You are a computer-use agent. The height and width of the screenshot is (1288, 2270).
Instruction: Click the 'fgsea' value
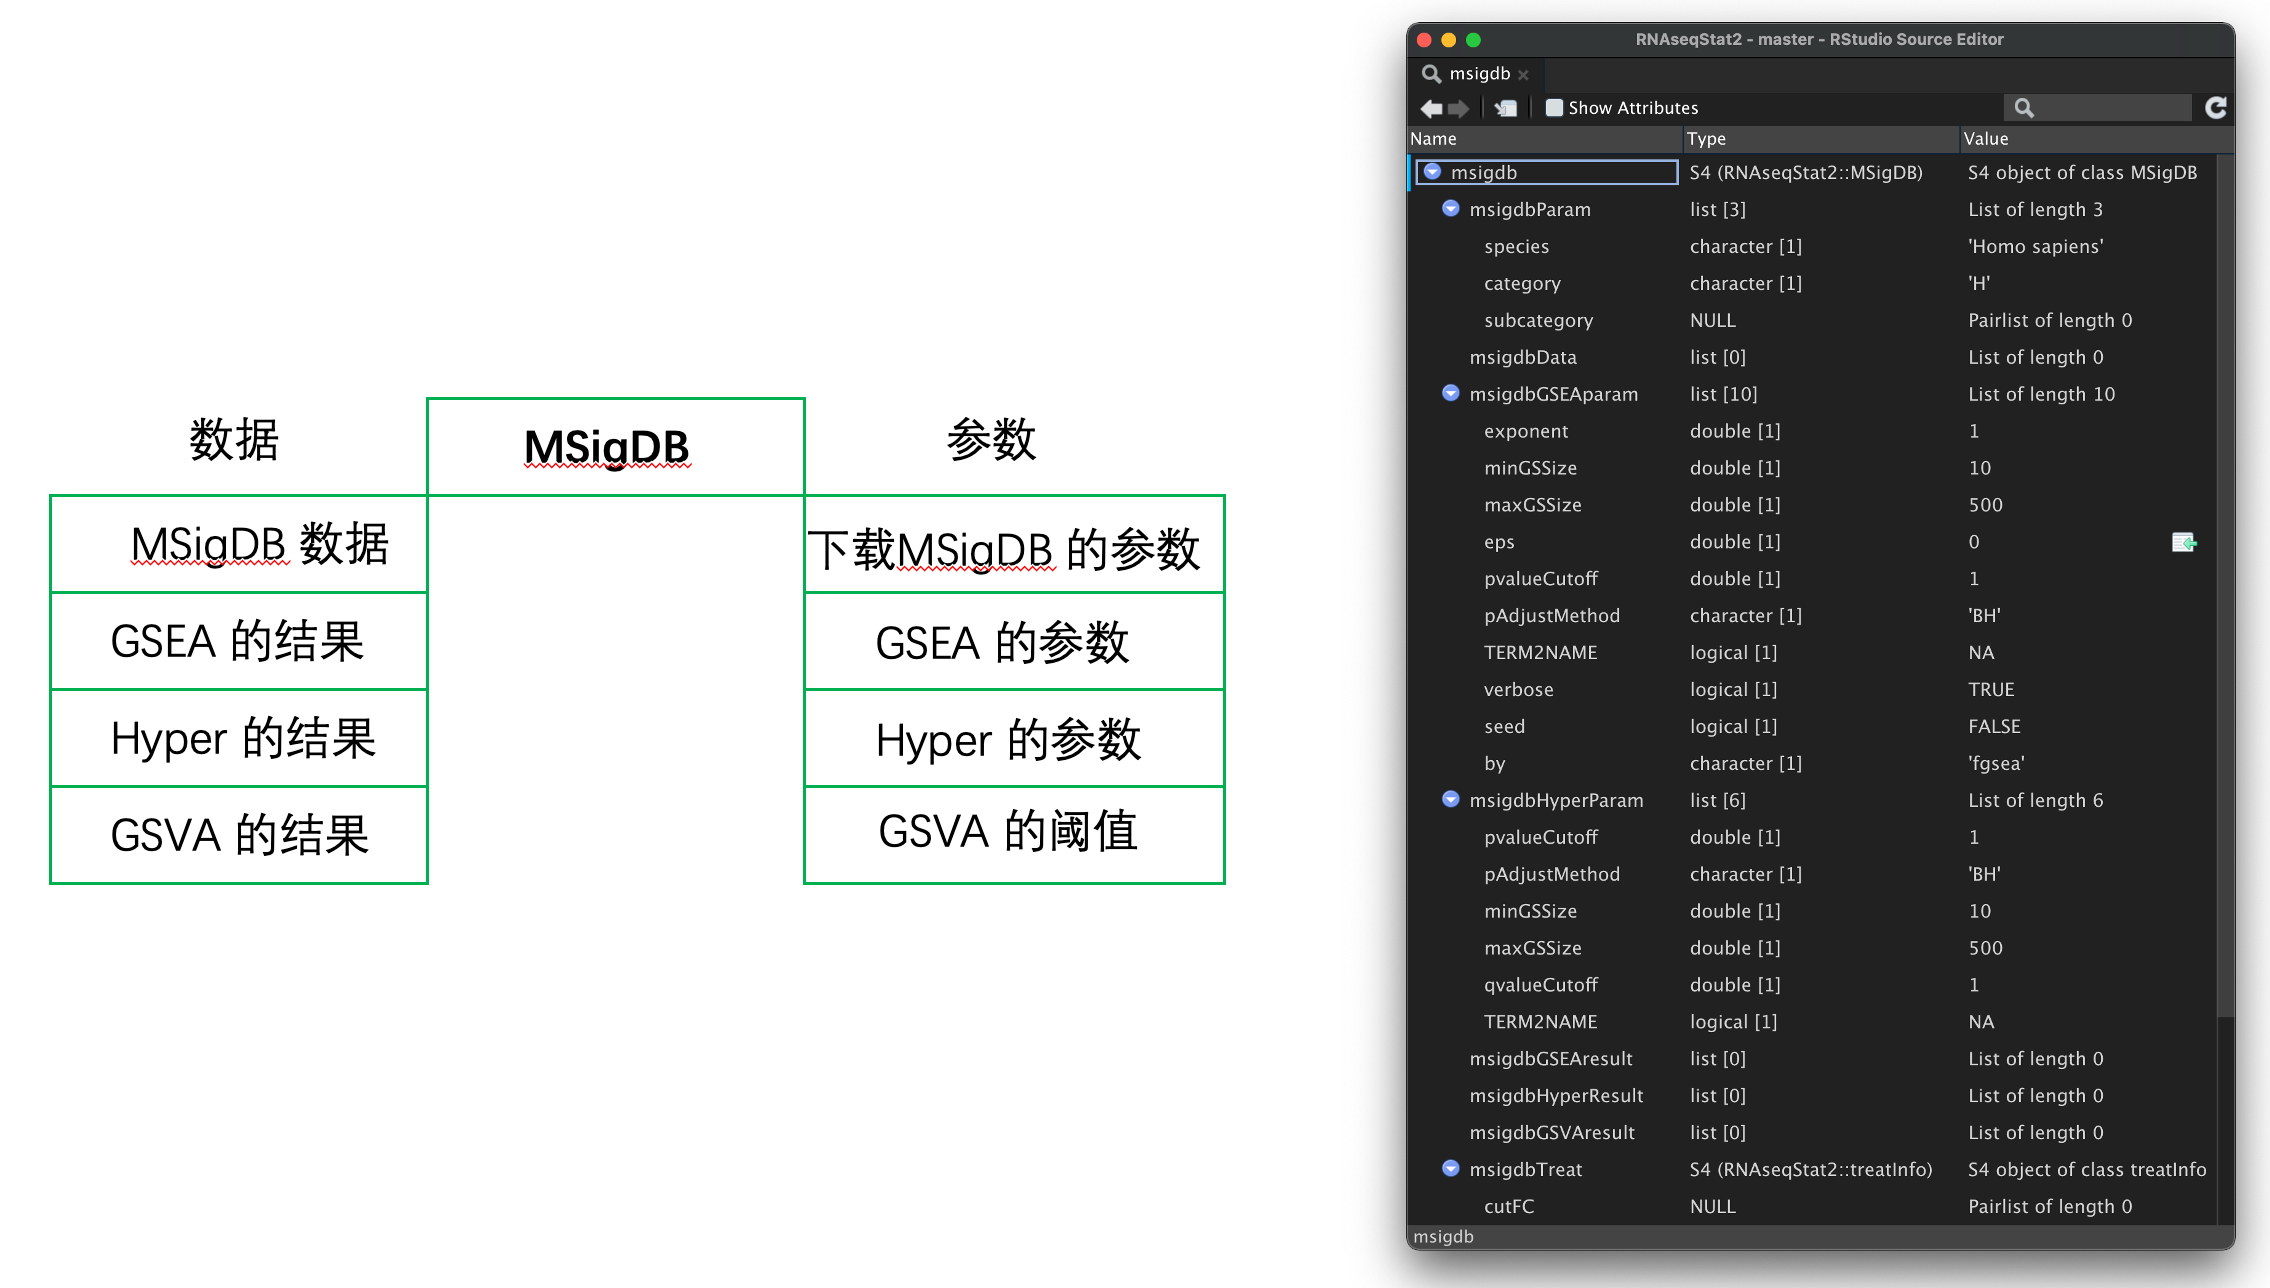click(x=1996, y=763)
